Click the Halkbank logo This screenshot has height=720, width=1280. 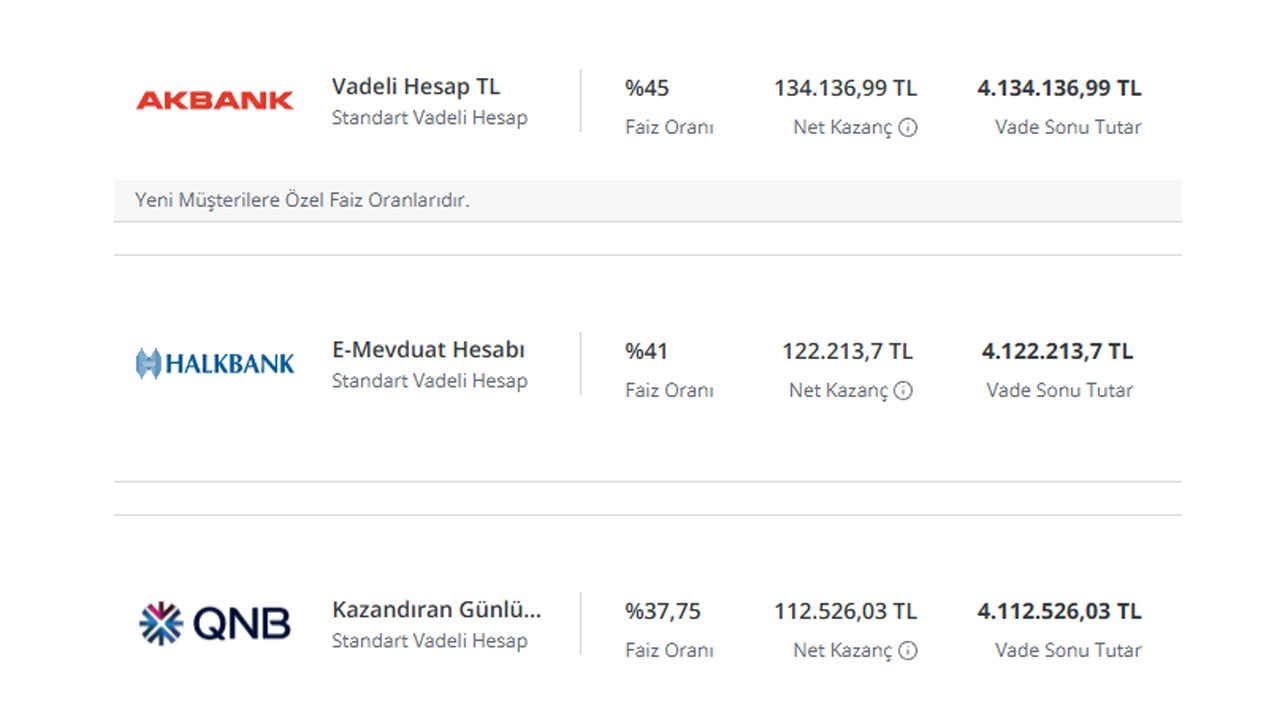pyautogui.click(x=215, y=363)
